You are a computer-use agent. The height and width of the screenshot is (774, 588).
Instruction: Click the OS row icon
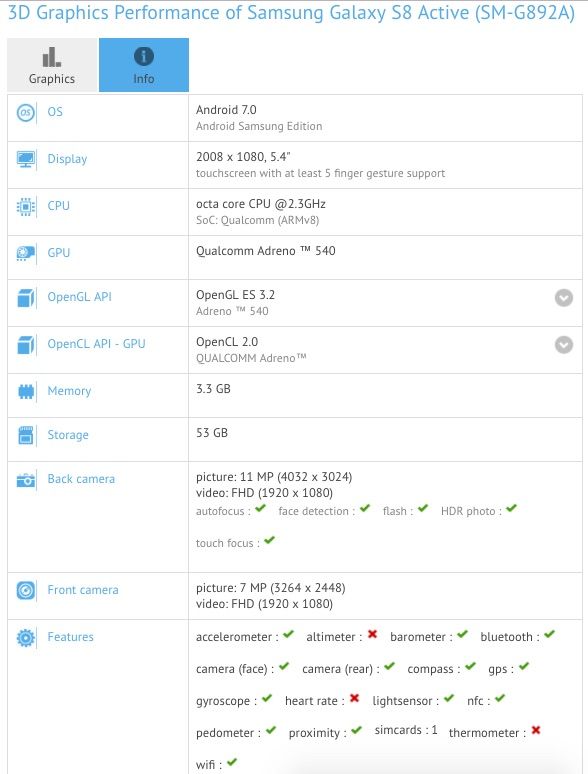coord(26,113)
